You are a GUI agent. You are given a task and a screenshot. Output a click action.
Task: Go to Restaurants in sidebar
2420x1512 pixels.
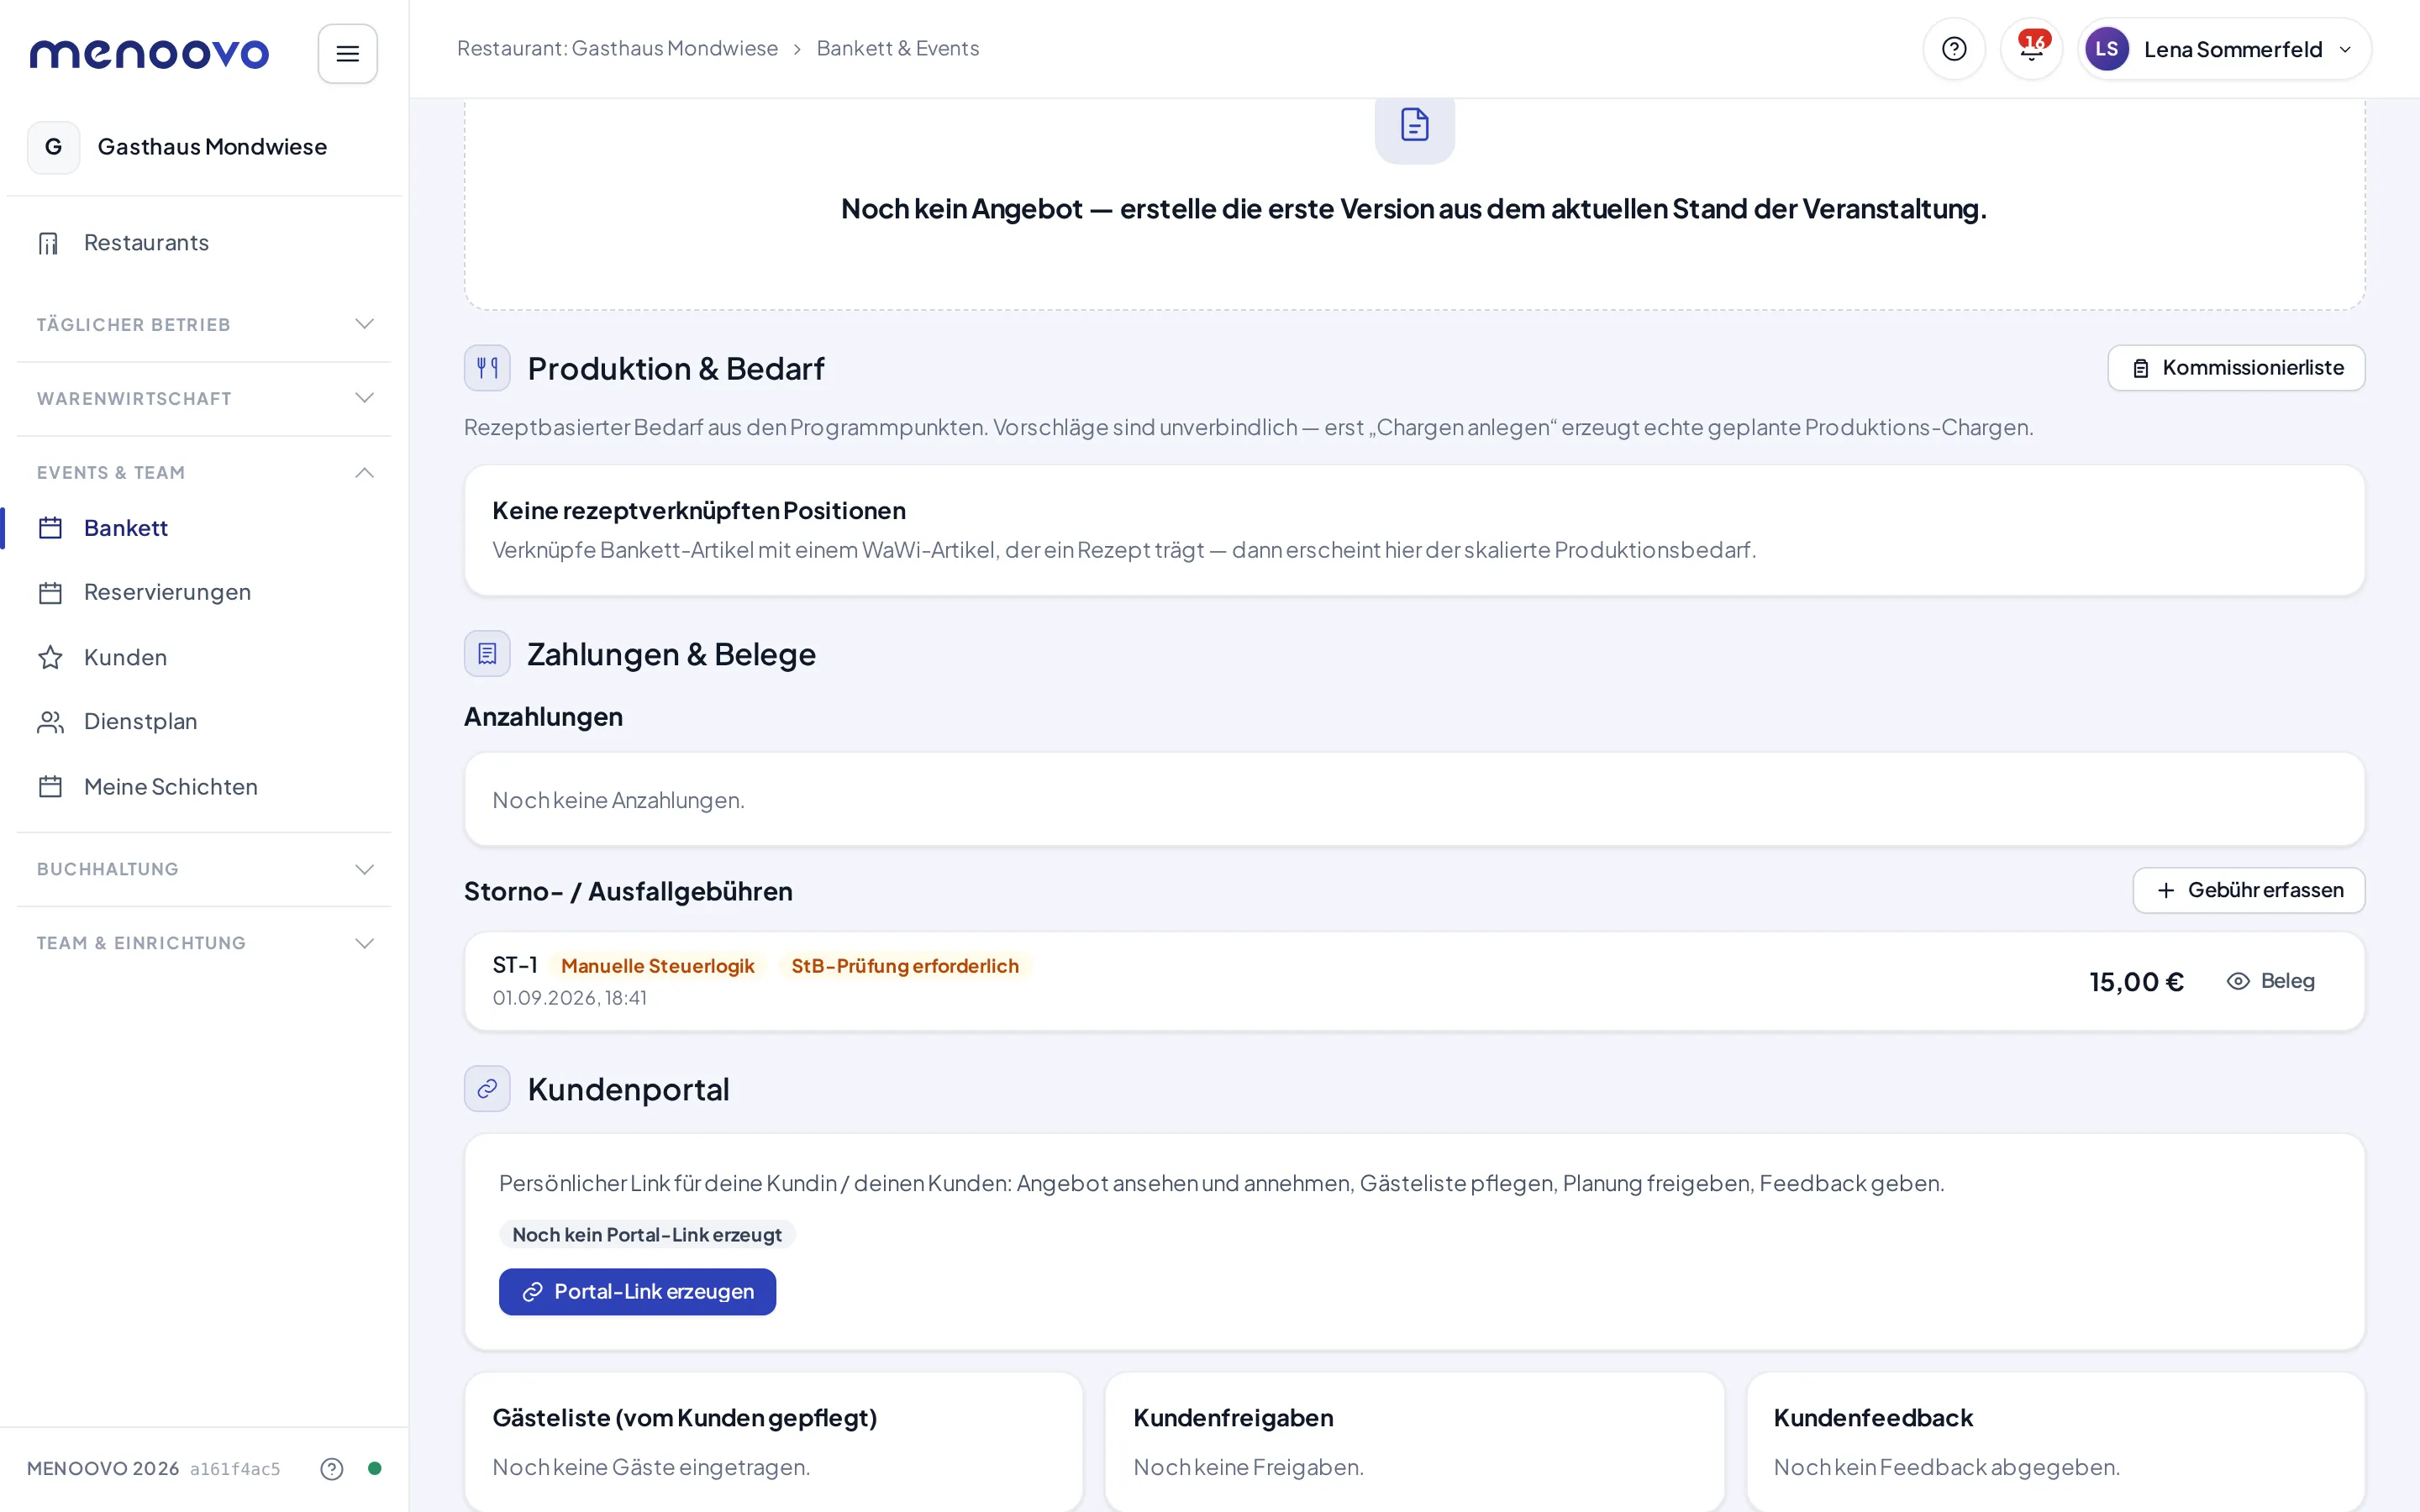pyautogui.click(x=204, y=243)
